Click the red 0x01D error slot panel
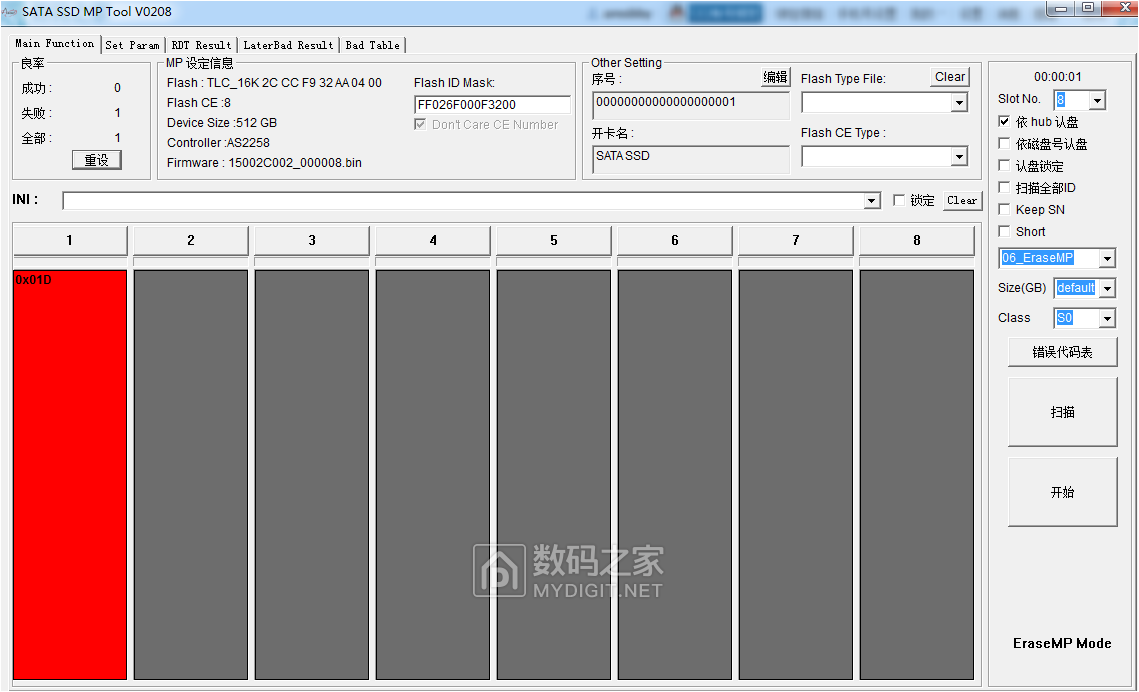The width and height of the screenshot is (1139, 692). click(x=70, y=475)
